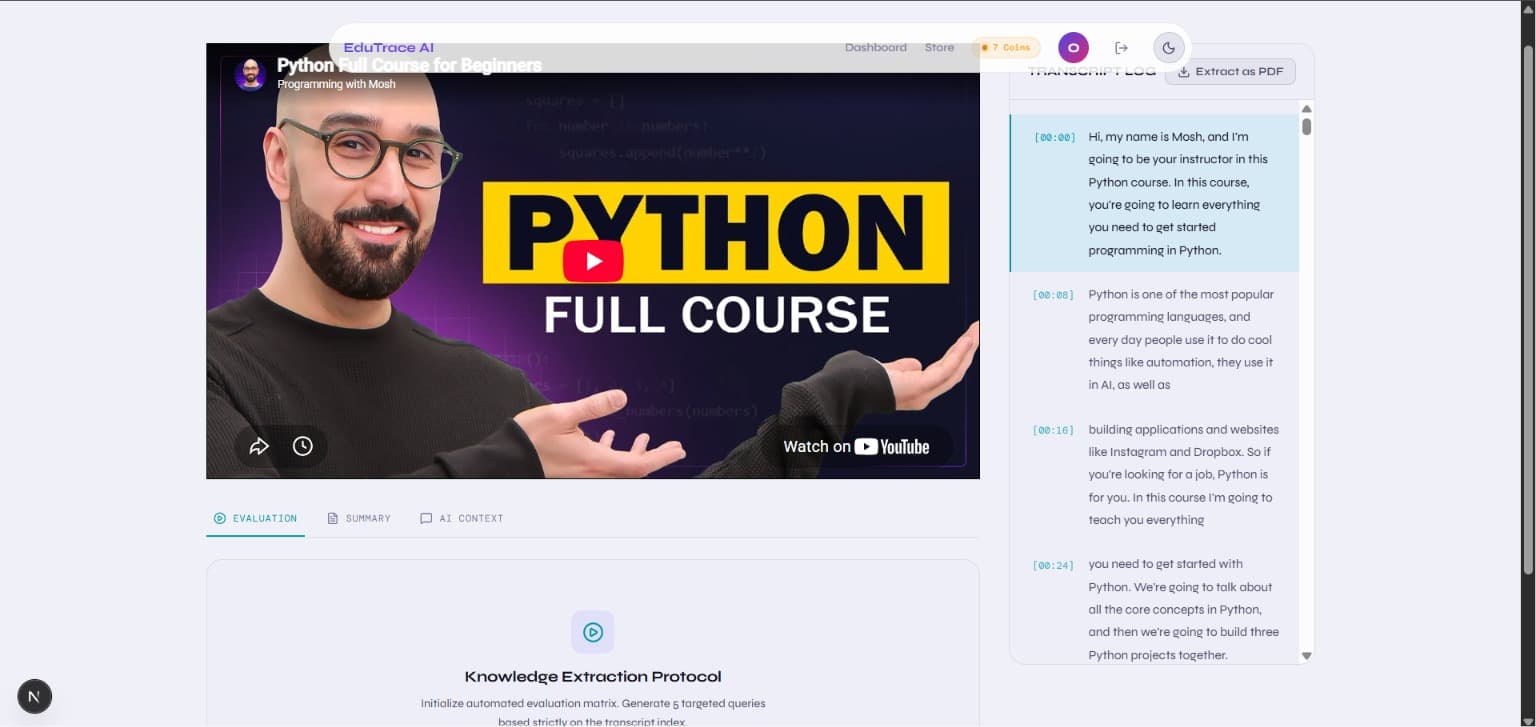Jump to the 00:08 transcript timestamp
The height and width of the screenshot is (727, 1536).
coord(1054,295)
